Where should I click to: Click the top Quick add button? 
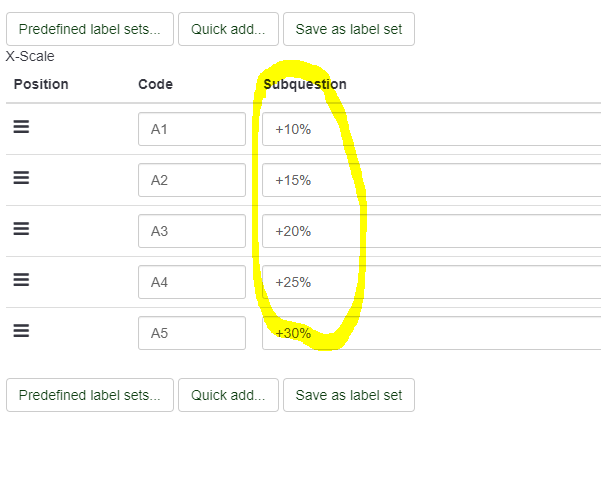pos(228,29)
